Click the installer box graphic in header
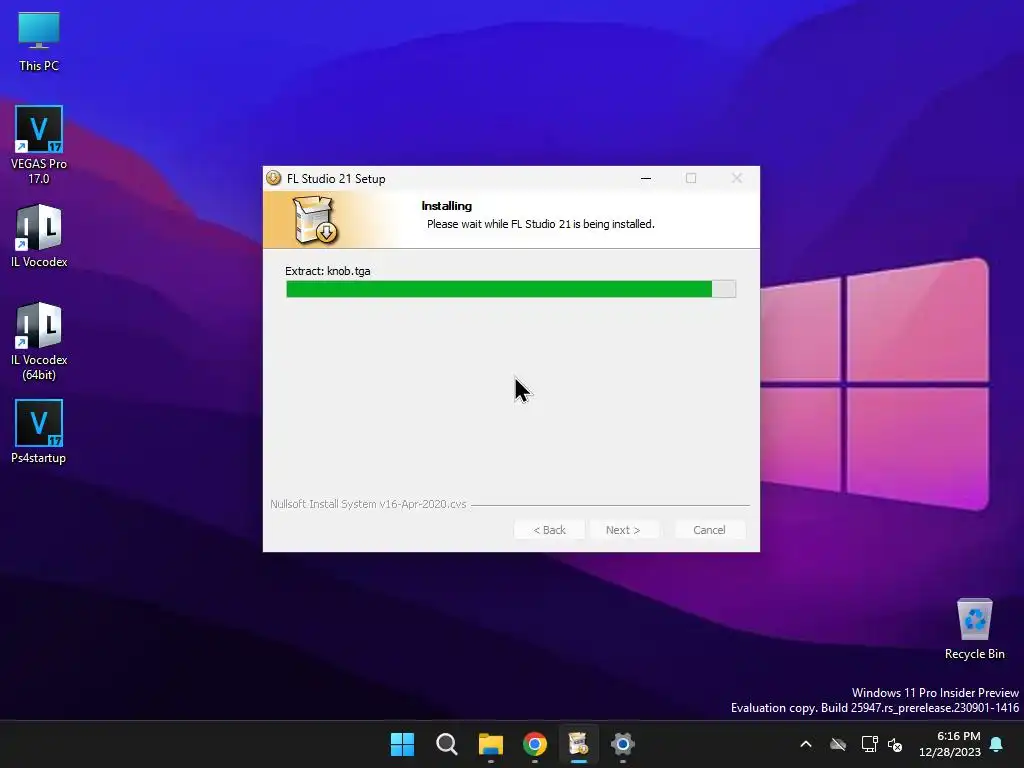This screenshot has width=1024, height=768. (x=315, y=220)
